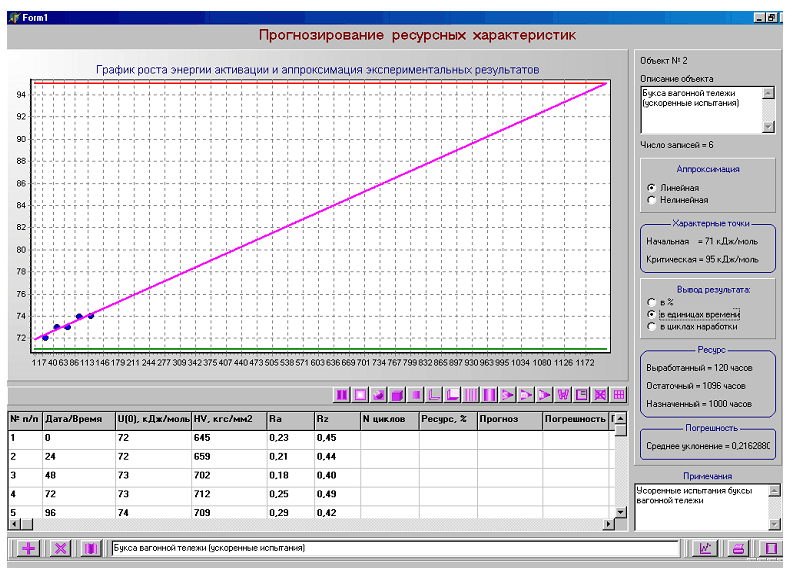
Task: Click HV value 702 in row 3
Action: [202, 475]
